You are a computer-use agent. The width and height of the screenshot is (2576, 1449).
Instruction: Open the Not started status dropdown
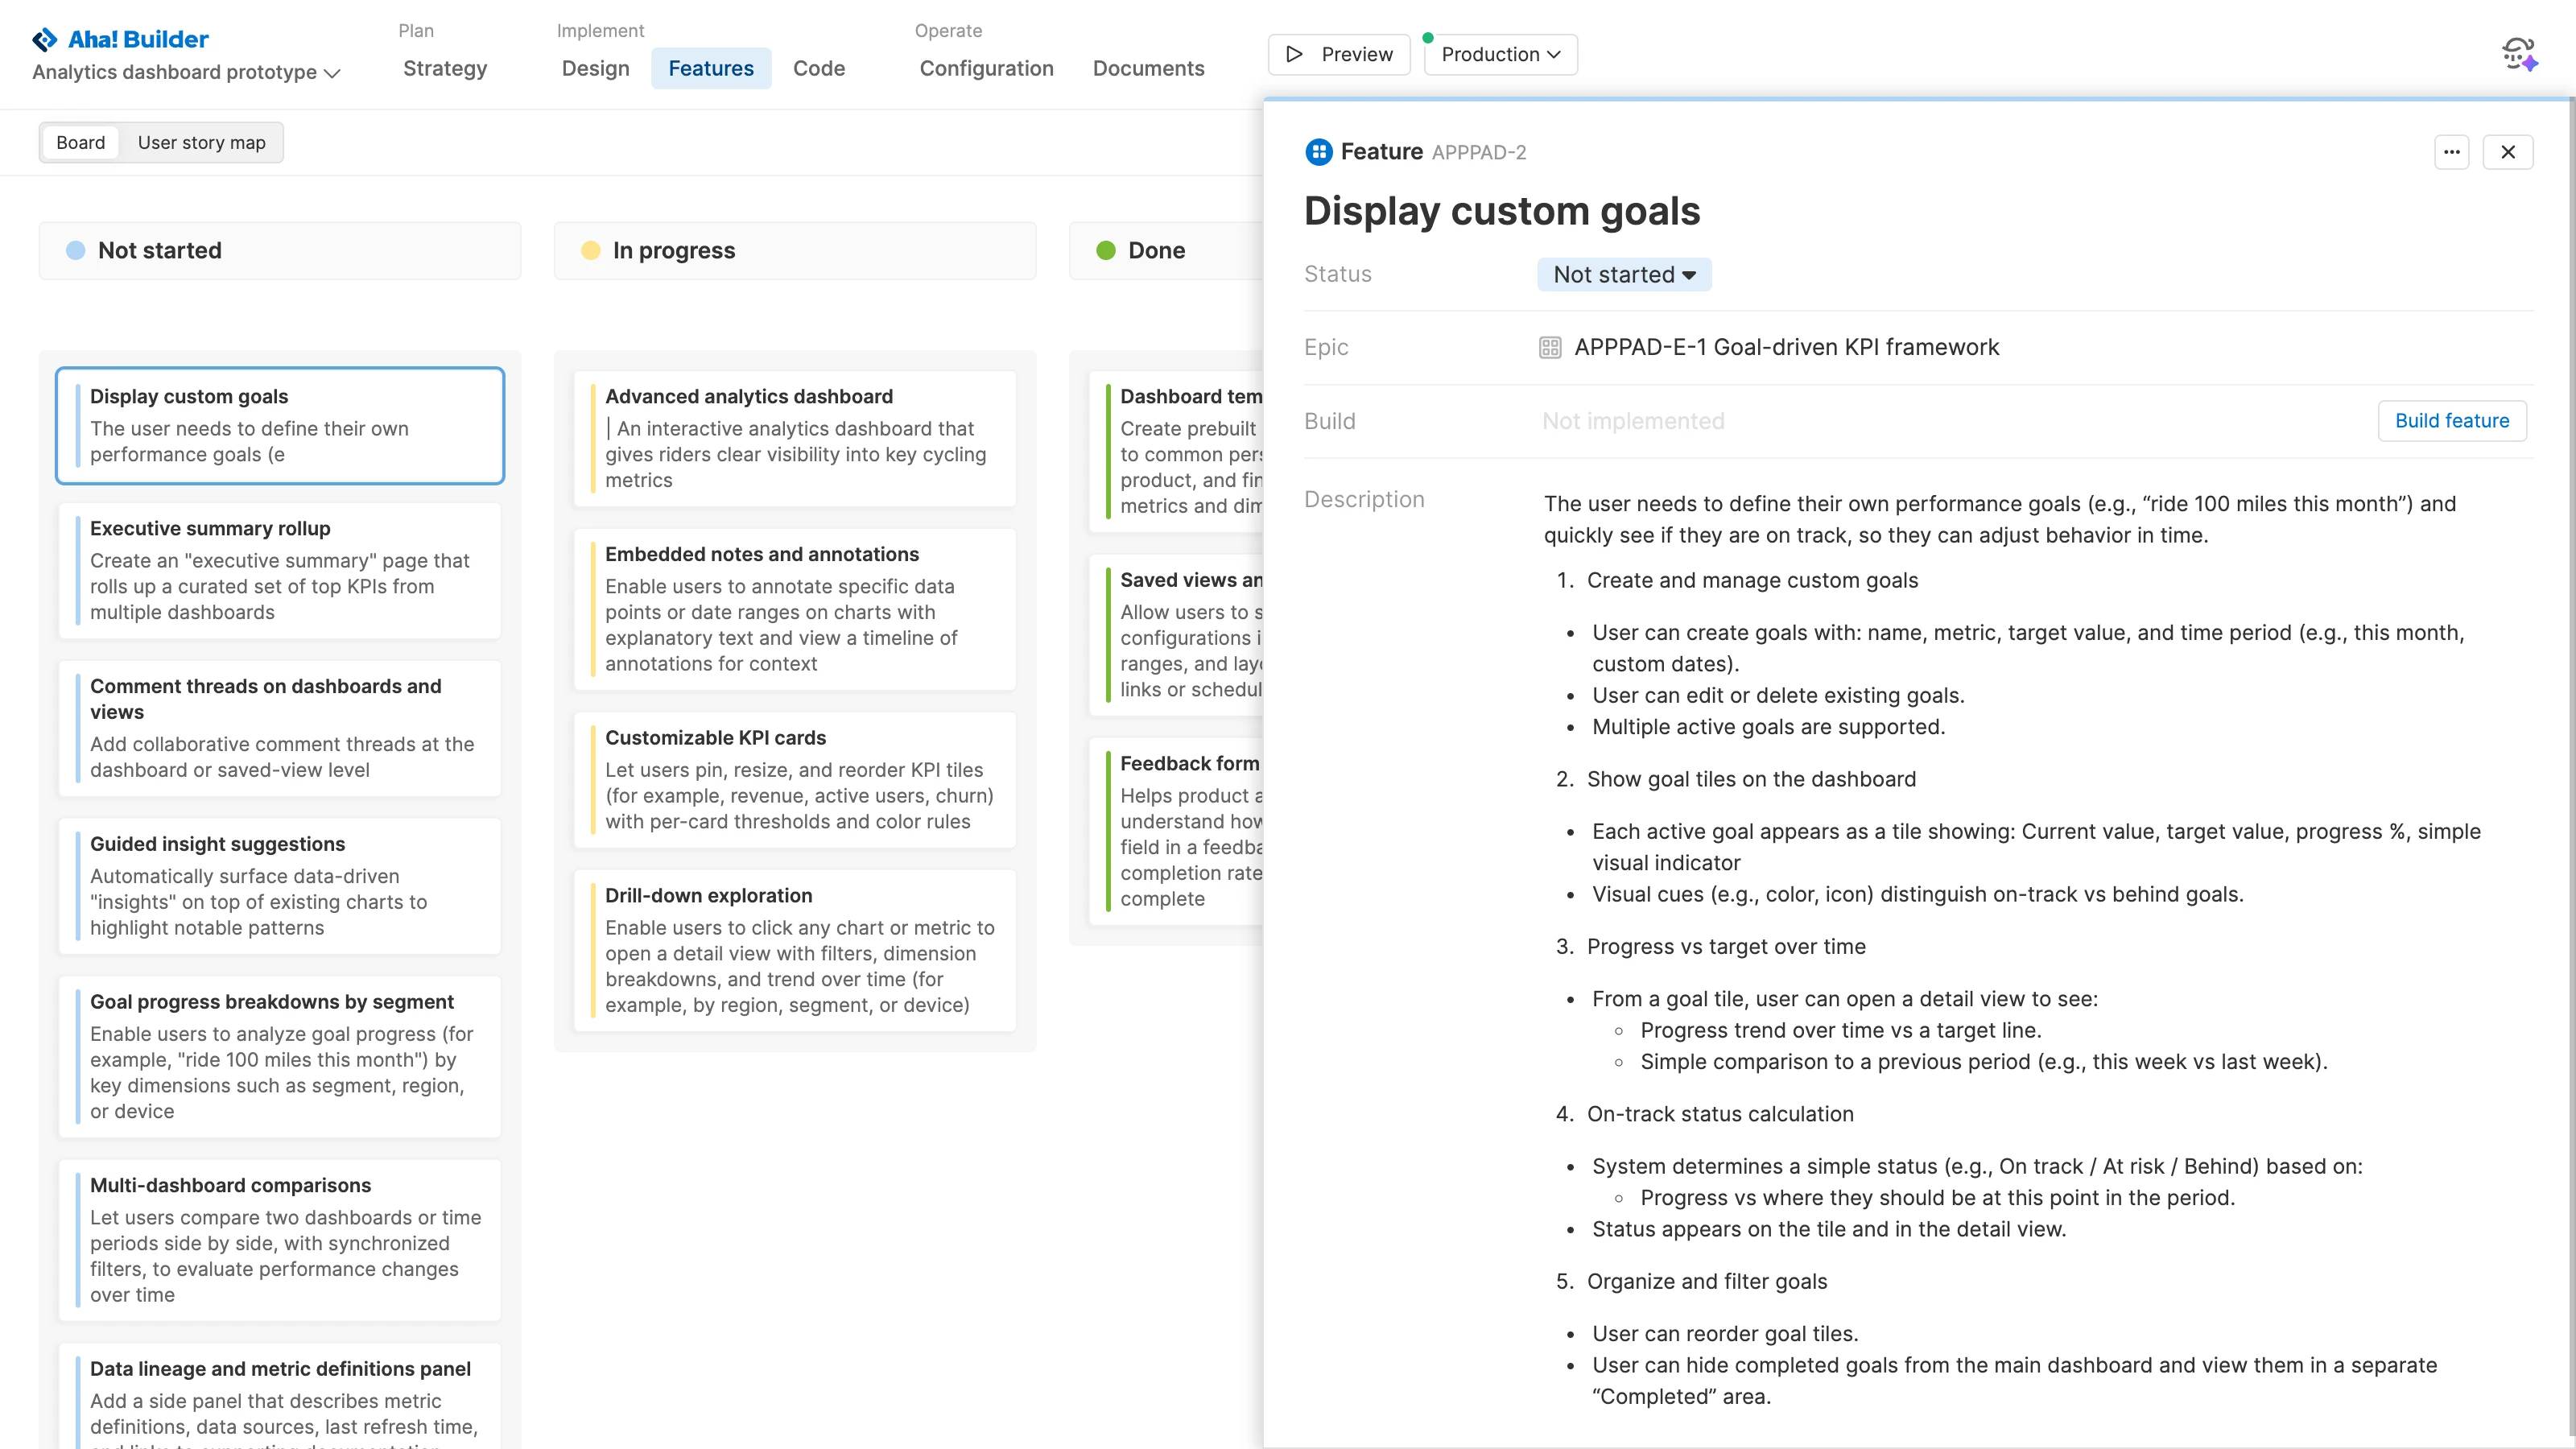point(1622,274)
